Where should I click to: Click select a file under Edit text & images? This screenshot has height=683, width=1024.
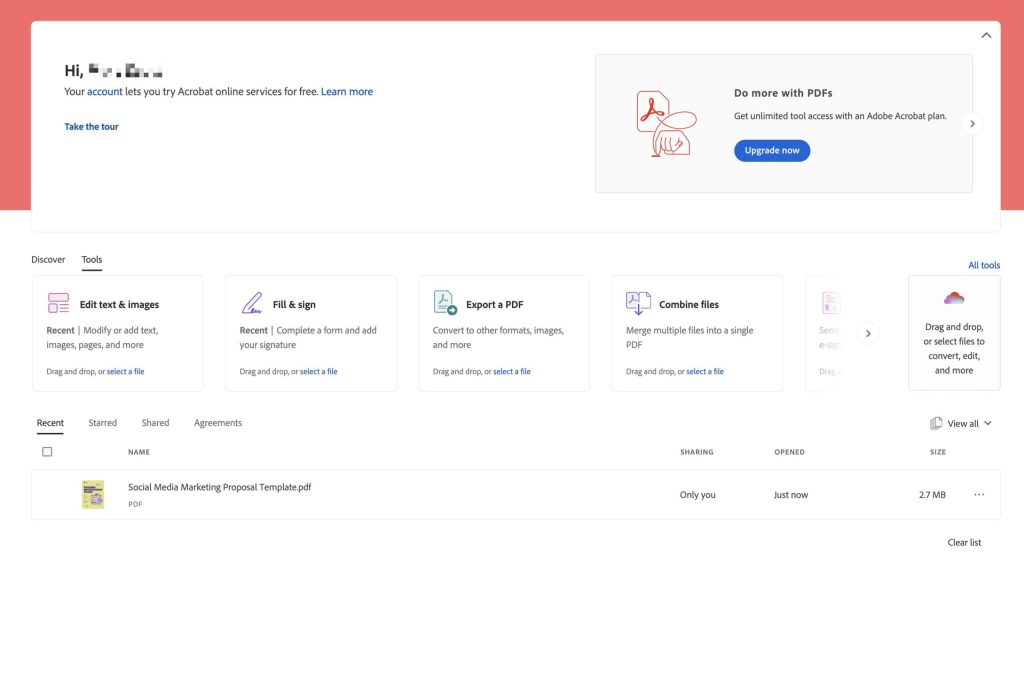(x=125, y=371)
